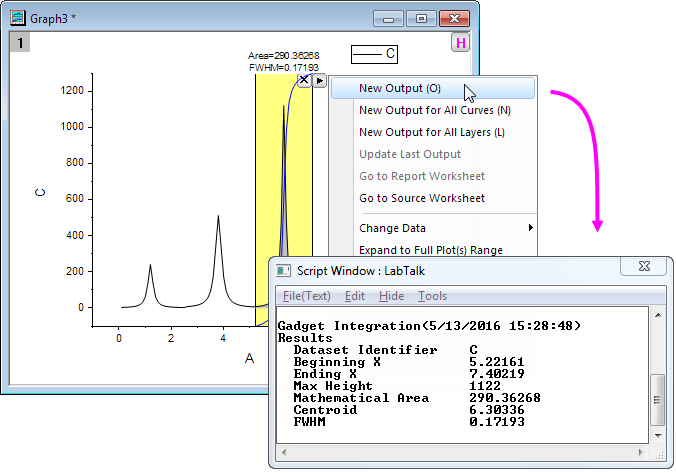Click the Graph3 window icon

[x=18, y=17]
